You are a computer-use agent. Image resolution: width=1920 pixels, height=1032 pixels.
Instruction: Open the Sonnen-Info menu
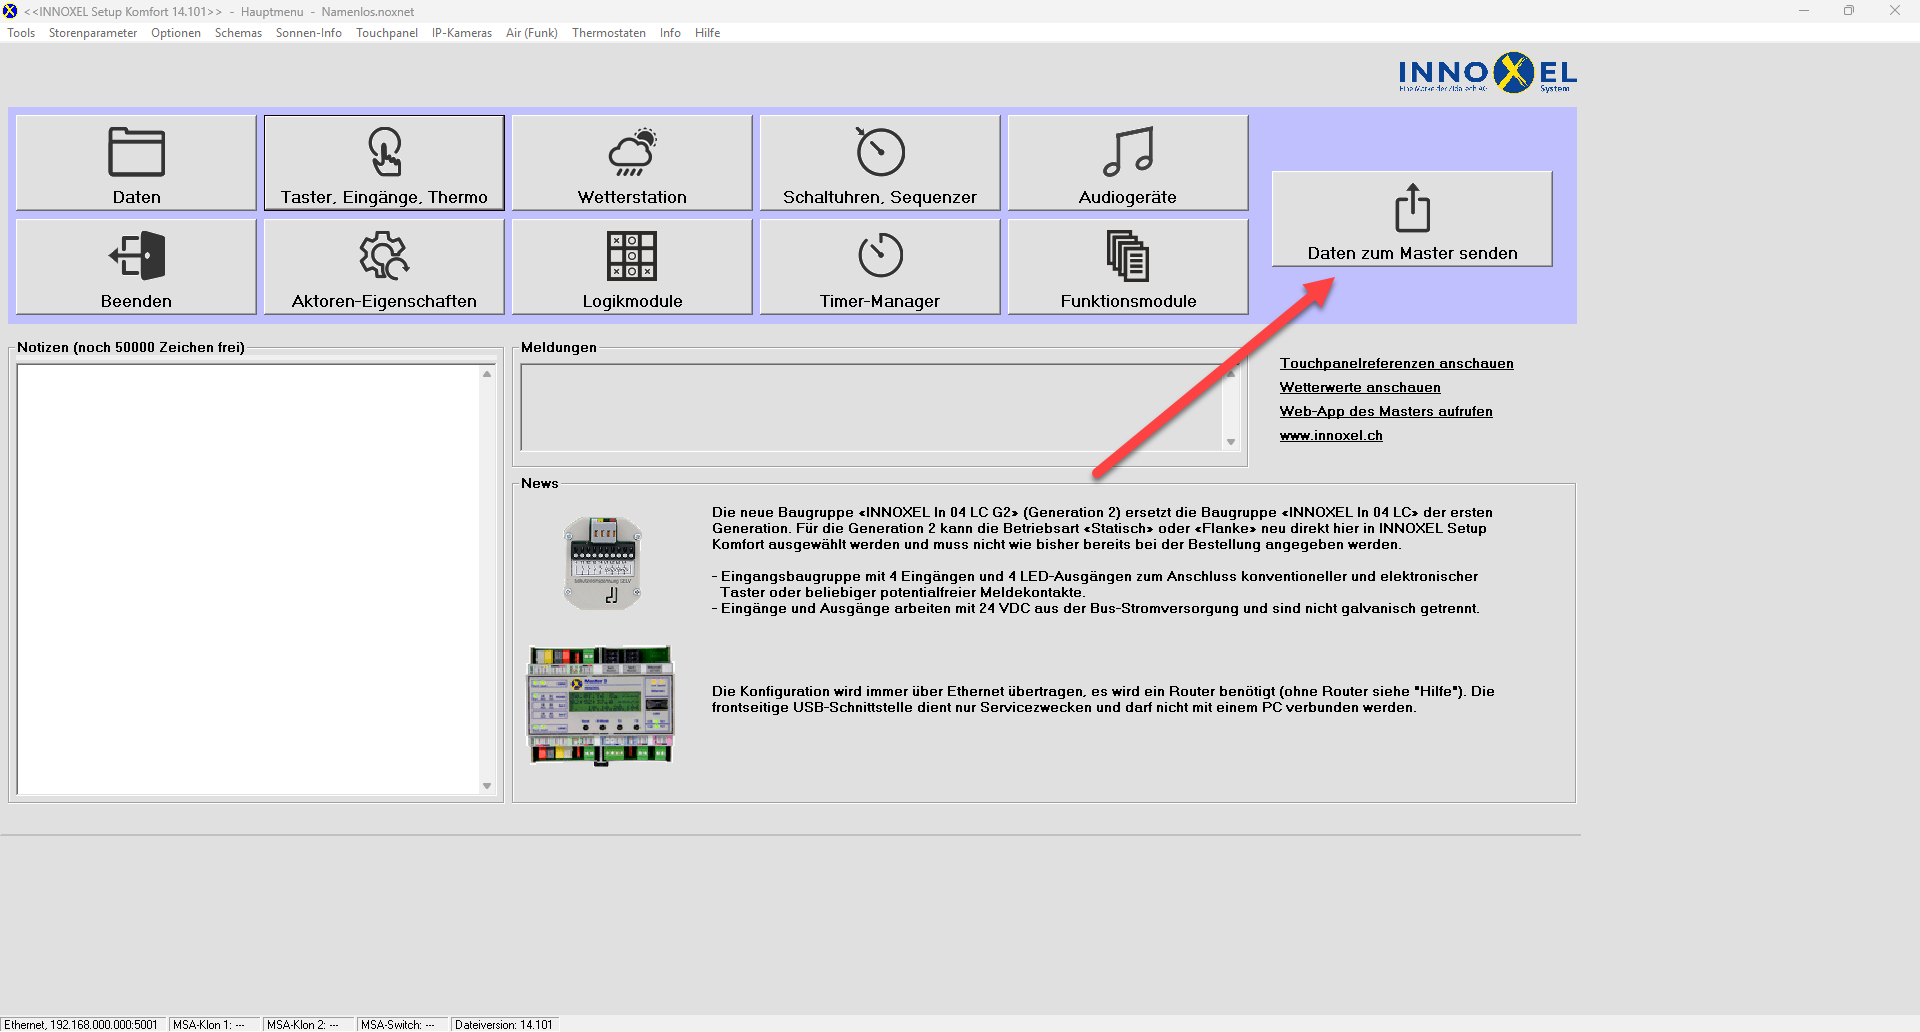coord(309,33)
